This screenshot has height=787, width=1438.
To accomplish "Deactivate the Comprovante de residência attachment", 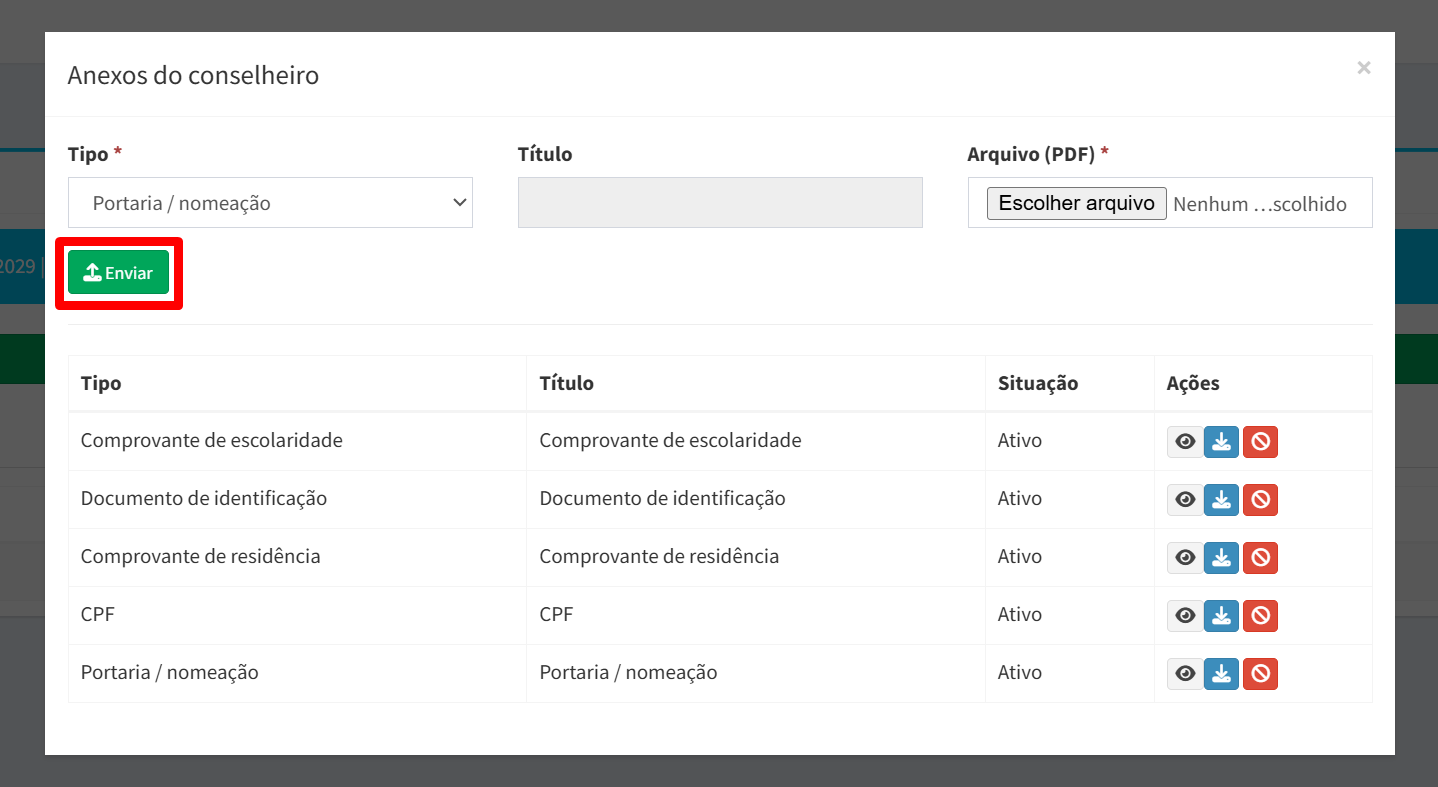I will coord(1260,558).
